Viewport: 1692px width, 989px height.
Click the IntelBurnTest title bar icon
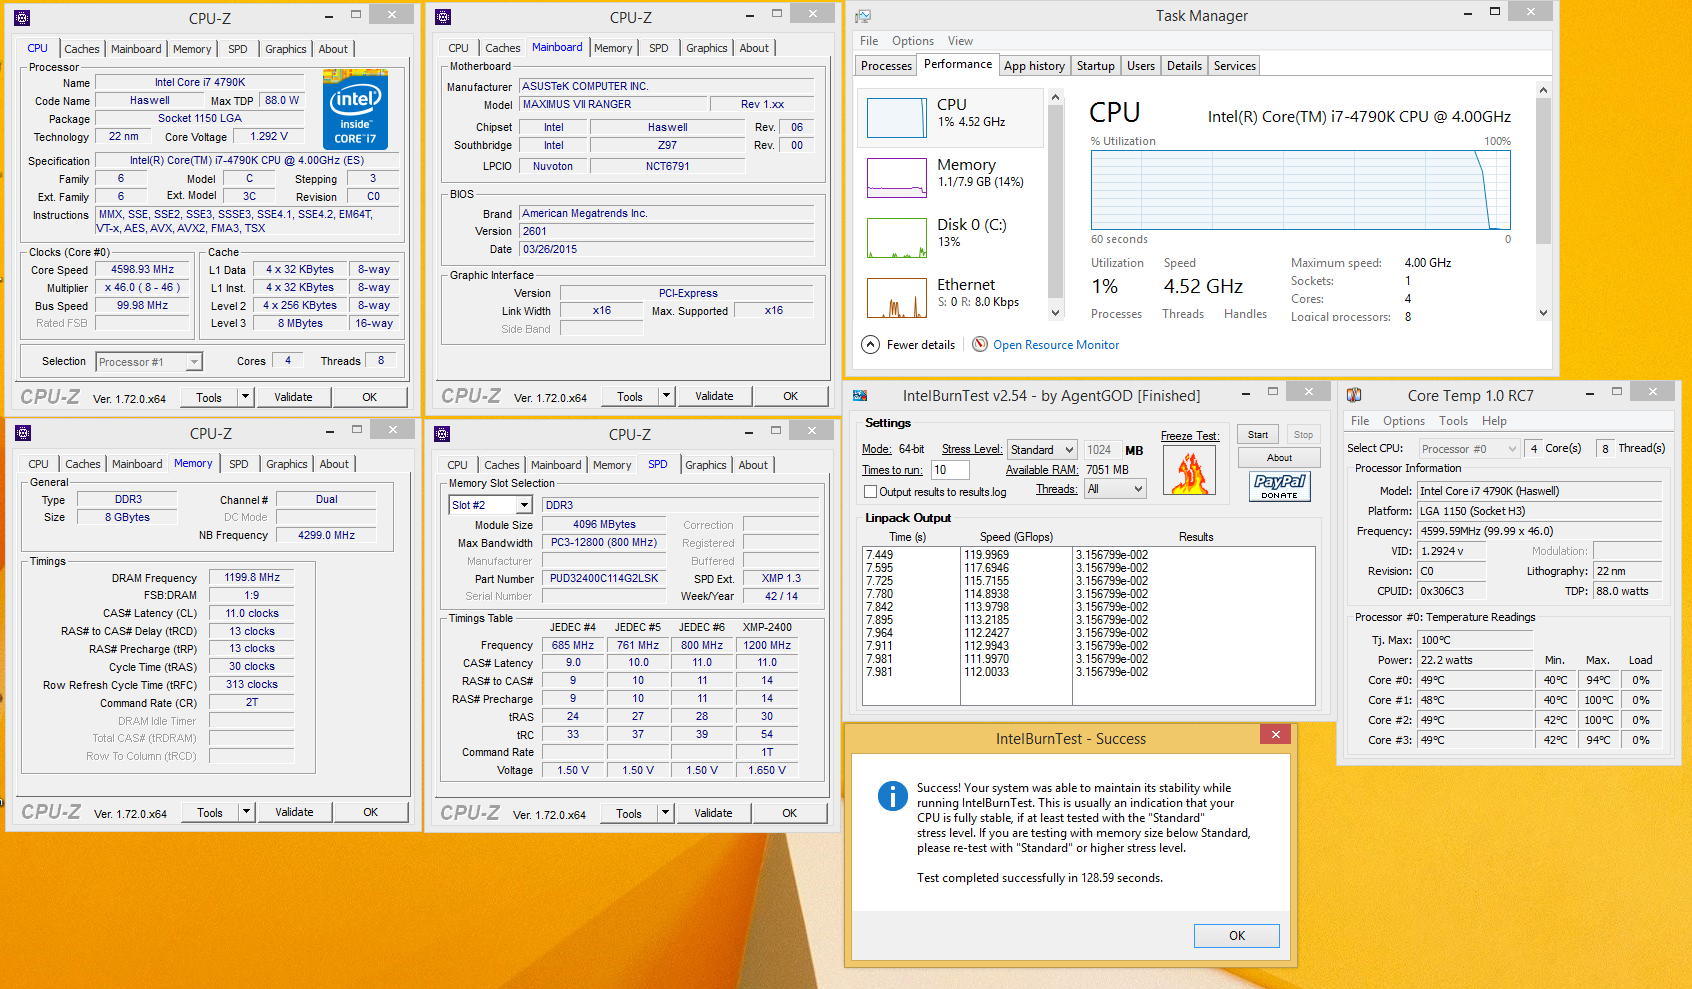(860, 396)
